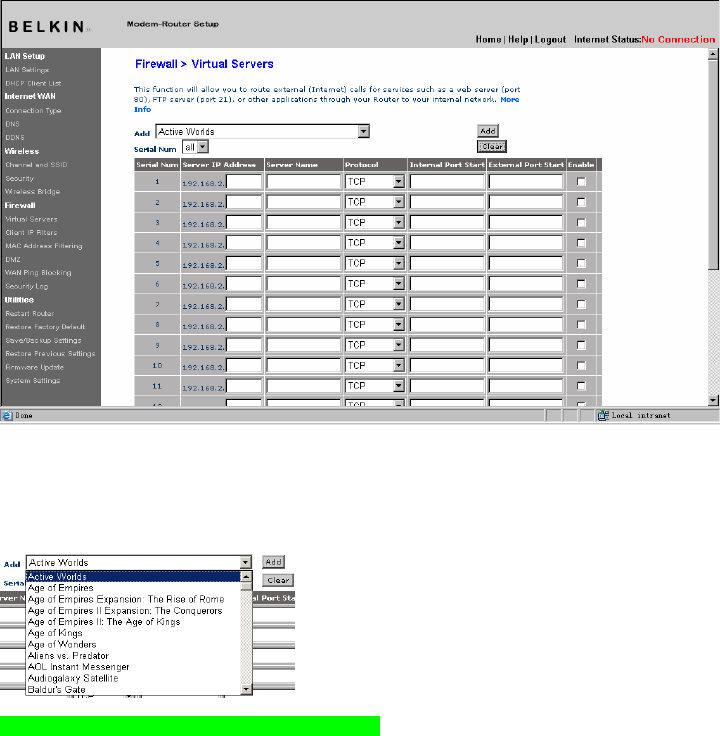Enable virtual server row 4 checkbox

(581, 243)
